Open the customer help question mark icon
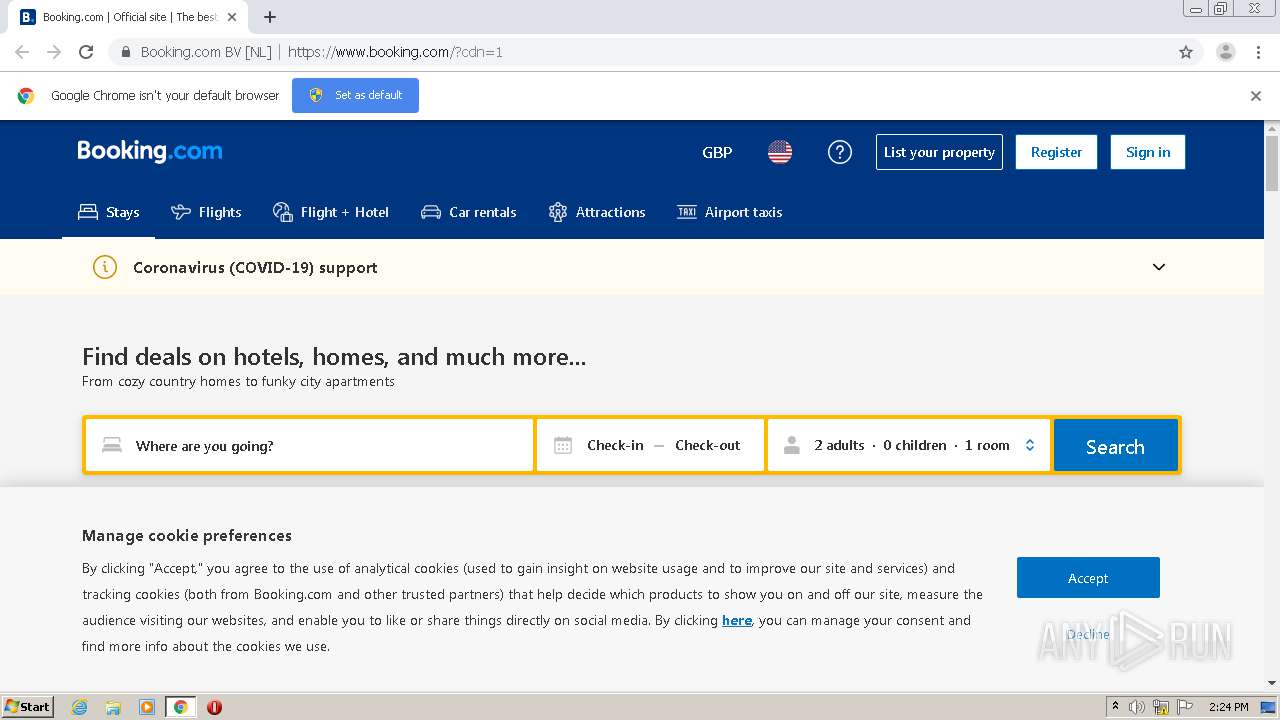The width and height of the screenshot is (1280, 720). click(840, 152)
